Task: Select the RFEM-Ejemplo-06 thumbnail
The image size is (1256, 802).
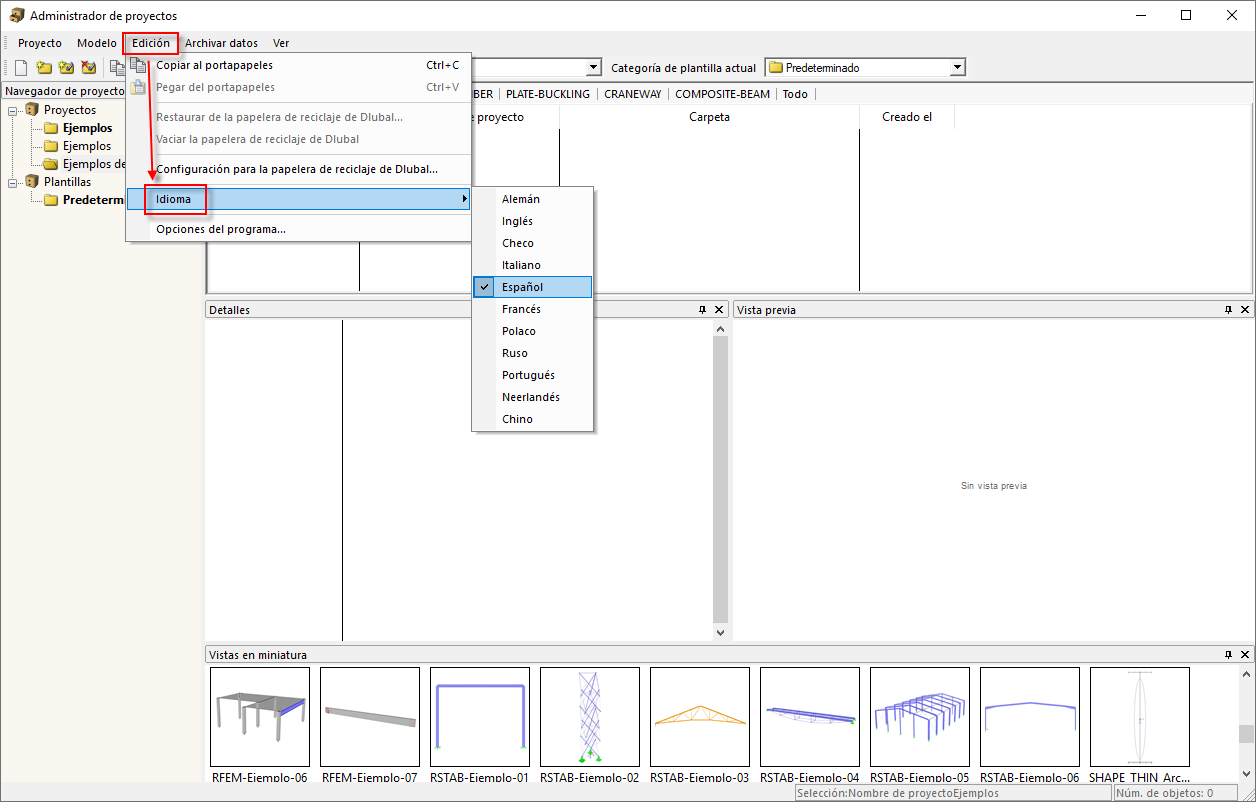Action: (x=260, y=717)
